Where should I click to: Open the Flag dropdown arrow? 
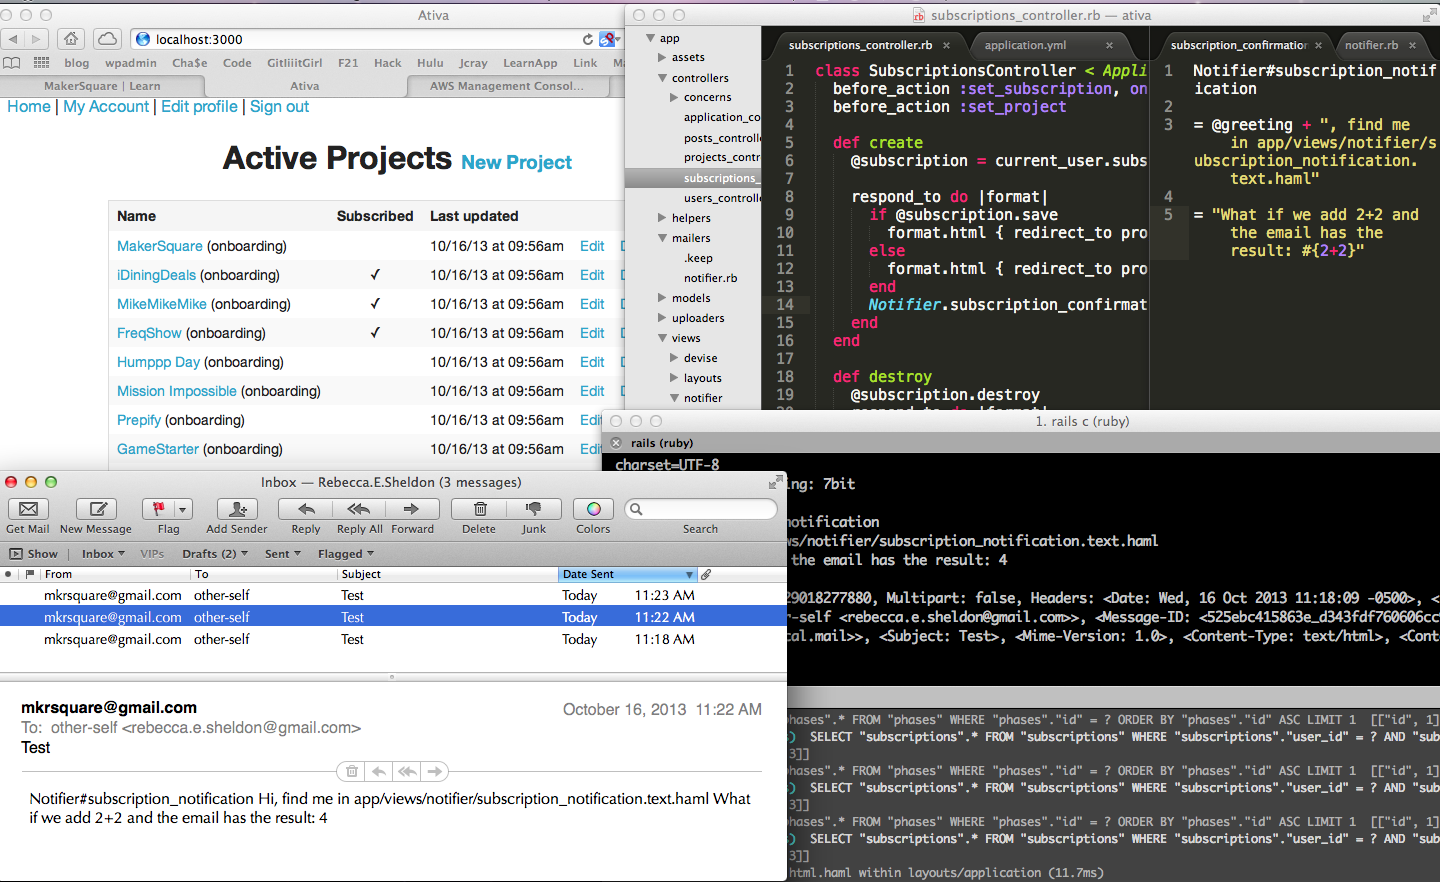pyautogui.click(x=182, y=509)
